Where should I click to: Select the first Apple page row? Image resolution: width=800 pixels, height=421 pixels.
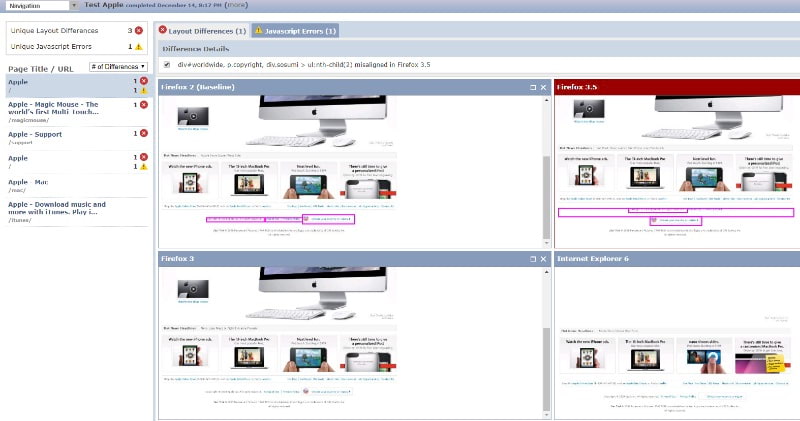click(x=79, y=86)
